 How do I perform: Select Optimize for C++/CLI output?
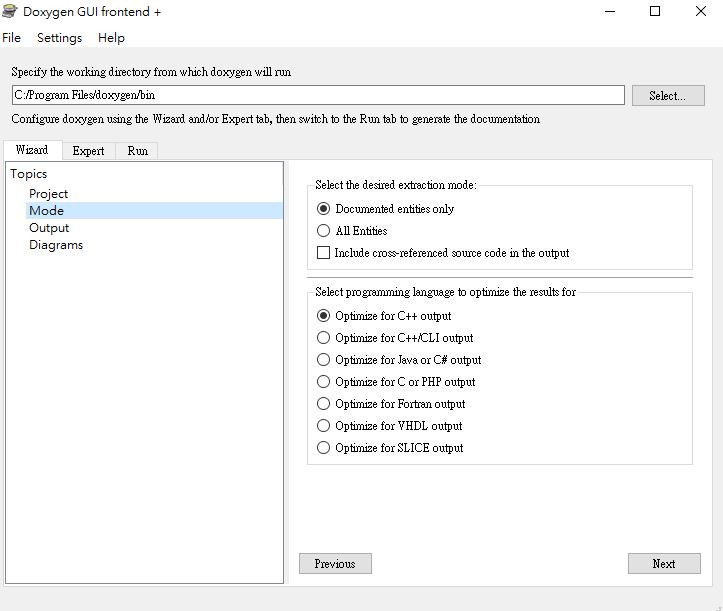coord(395,338)
